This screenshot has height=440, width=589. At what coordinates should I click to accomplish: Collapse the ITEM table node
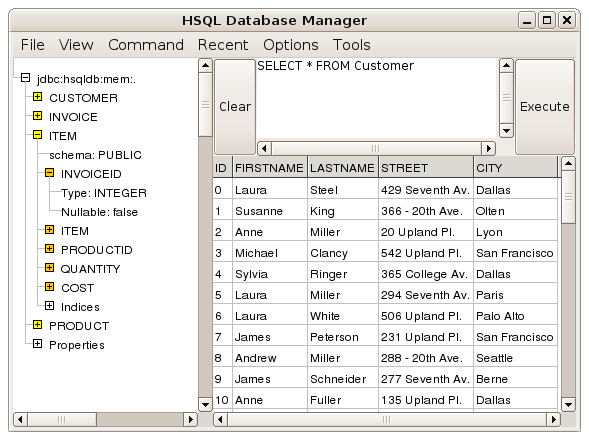point(37,135)
